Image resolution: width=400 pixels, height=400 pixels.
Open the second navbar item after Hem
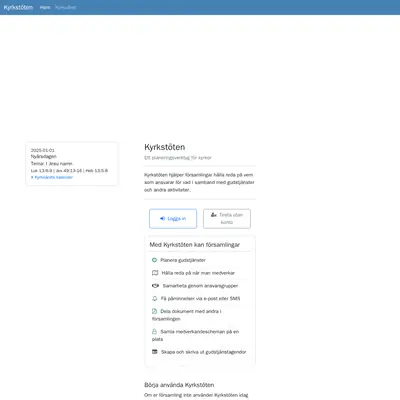66,7
